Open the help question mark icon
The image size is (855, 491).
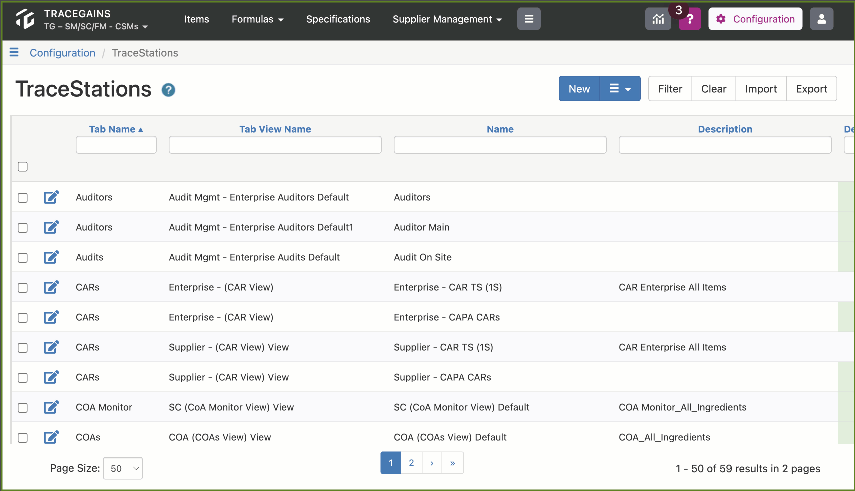(690, 19)
